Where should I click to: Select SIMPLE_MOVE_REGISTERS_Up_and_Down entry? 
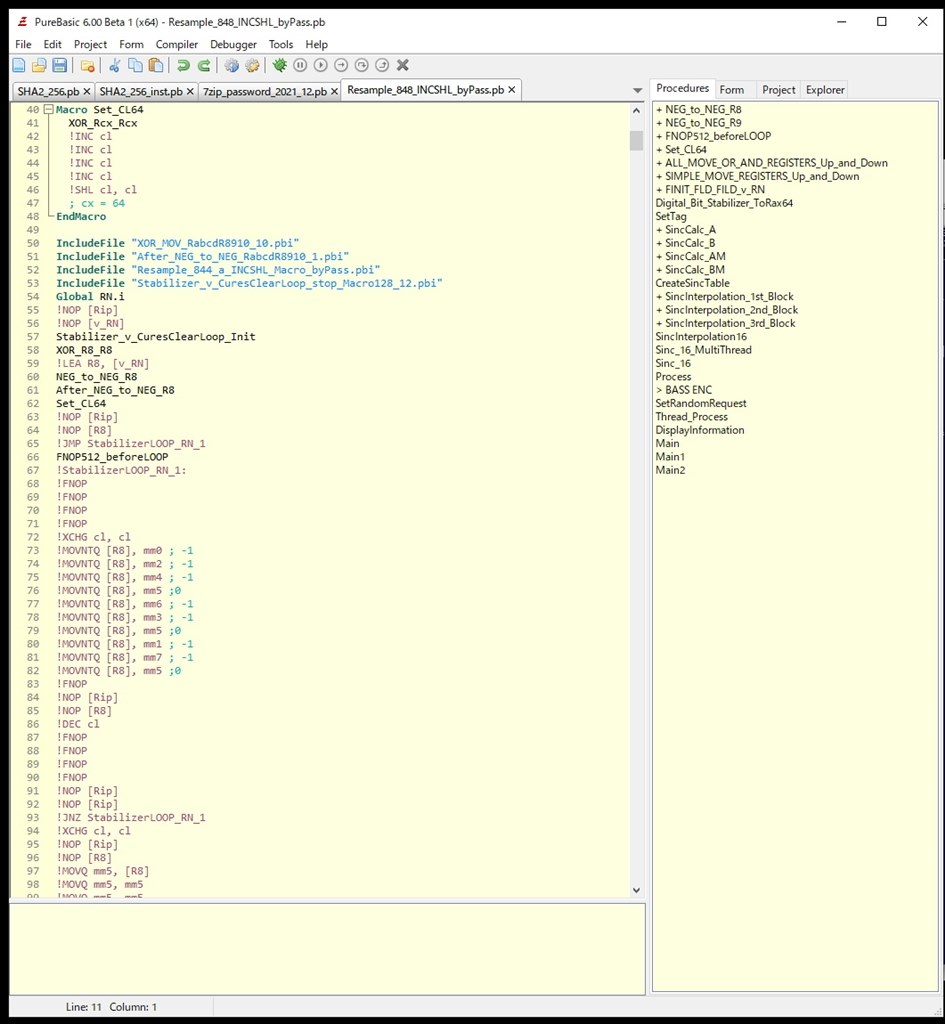click(758, 176)
